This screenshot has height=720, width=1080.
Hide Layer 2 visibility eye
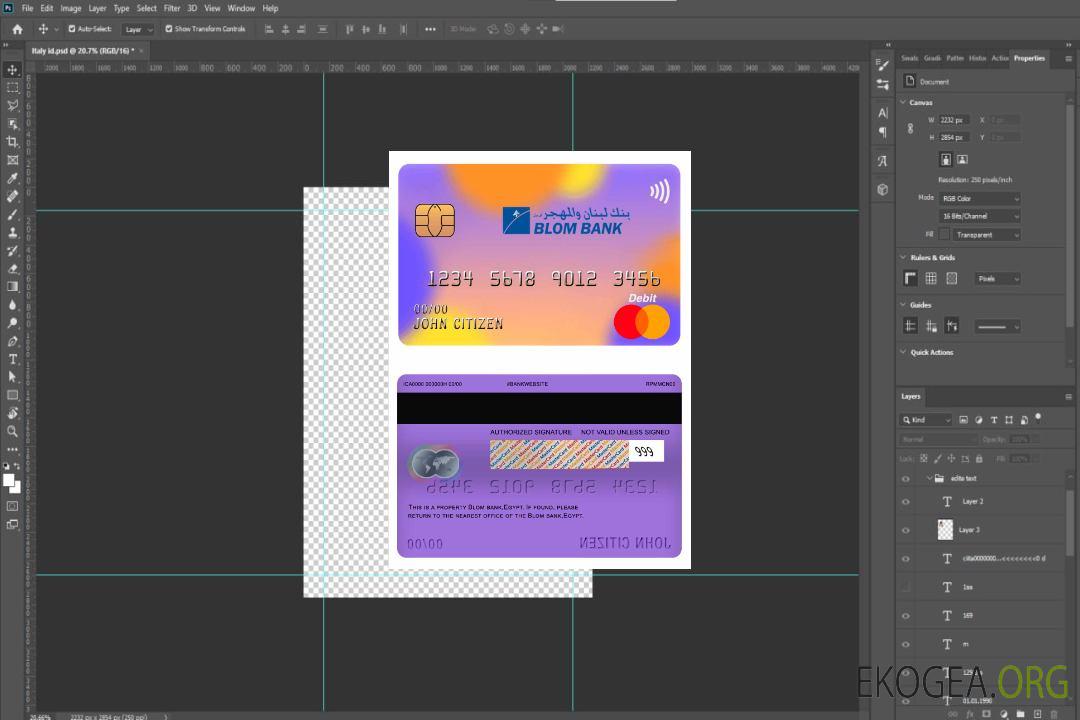(x=906, y=502)
